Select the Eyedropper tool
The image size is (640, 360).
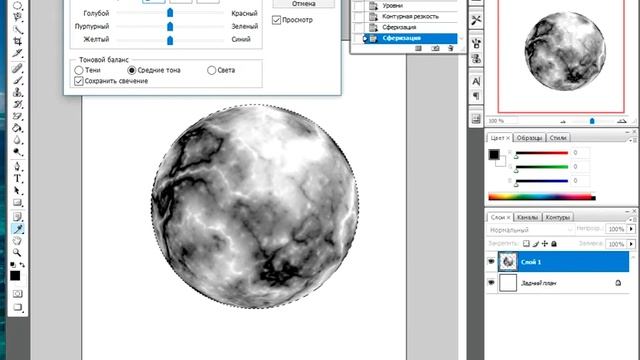coord(18,229)
